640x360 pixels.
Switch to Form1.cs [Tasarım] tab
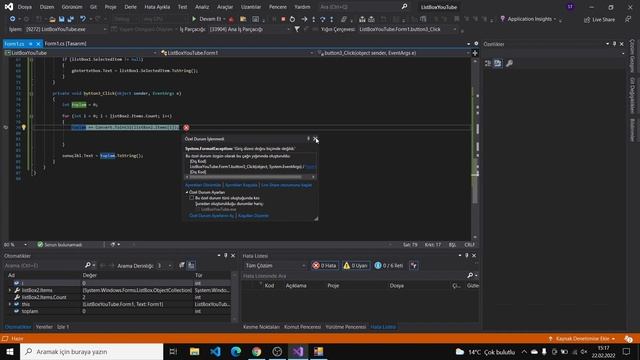[65, 44]
